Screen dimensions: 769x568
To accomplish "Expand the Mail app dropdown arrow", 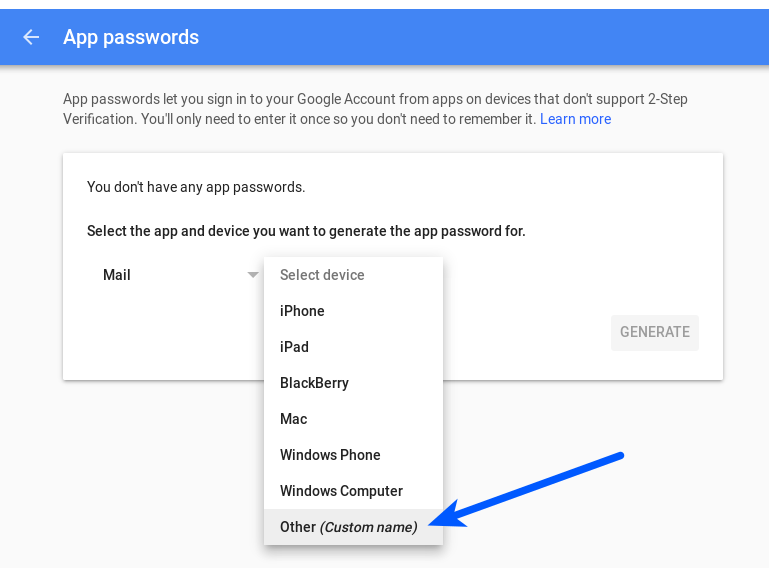I will 253,275.
